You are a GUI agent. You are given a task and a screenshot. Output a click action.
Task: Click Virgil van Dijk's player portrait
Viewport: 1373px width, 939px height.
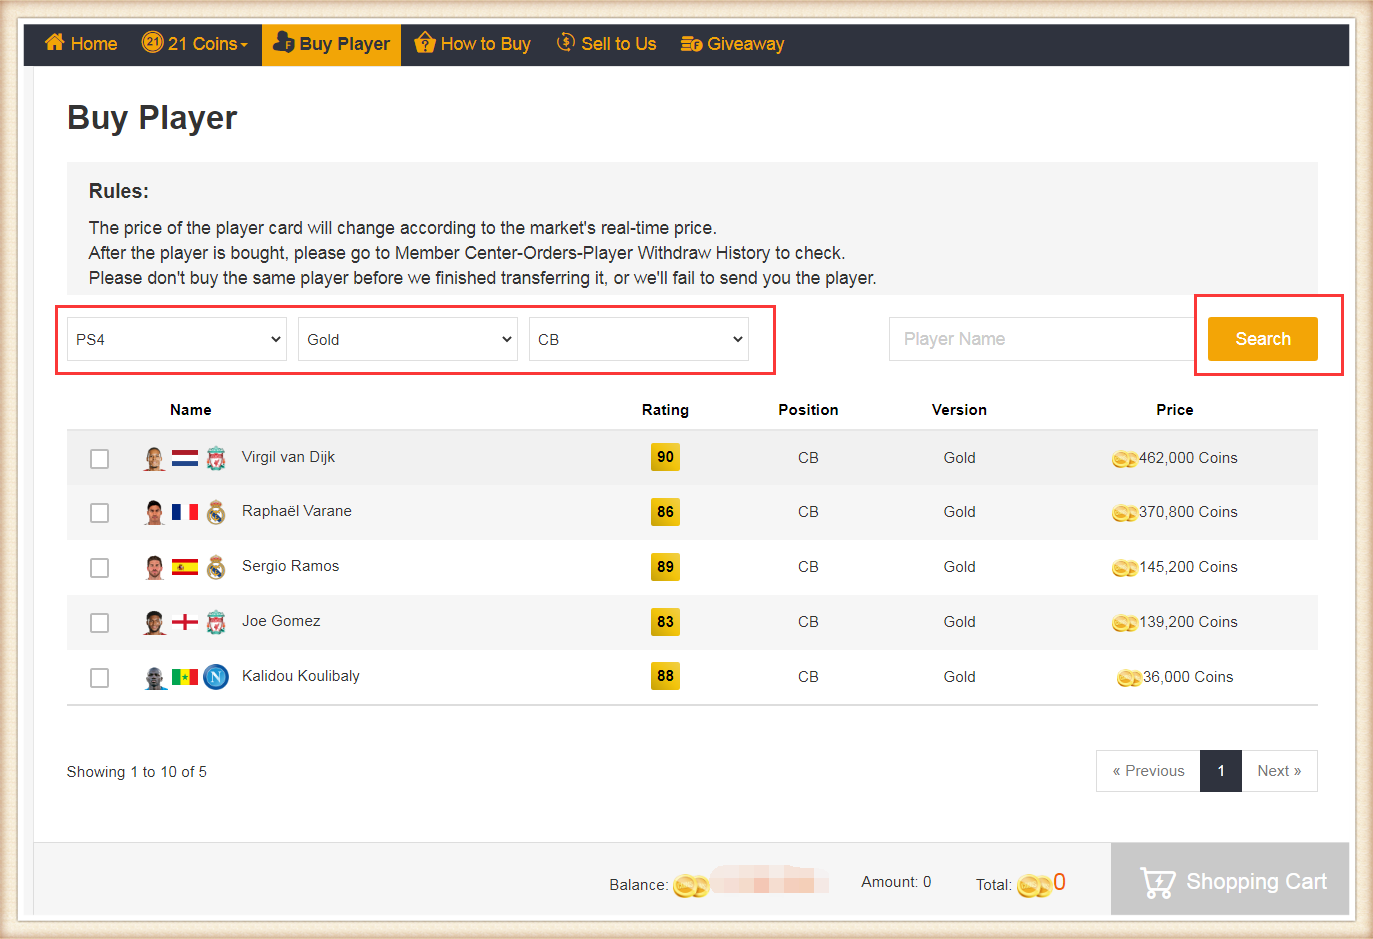pos(154,458)
